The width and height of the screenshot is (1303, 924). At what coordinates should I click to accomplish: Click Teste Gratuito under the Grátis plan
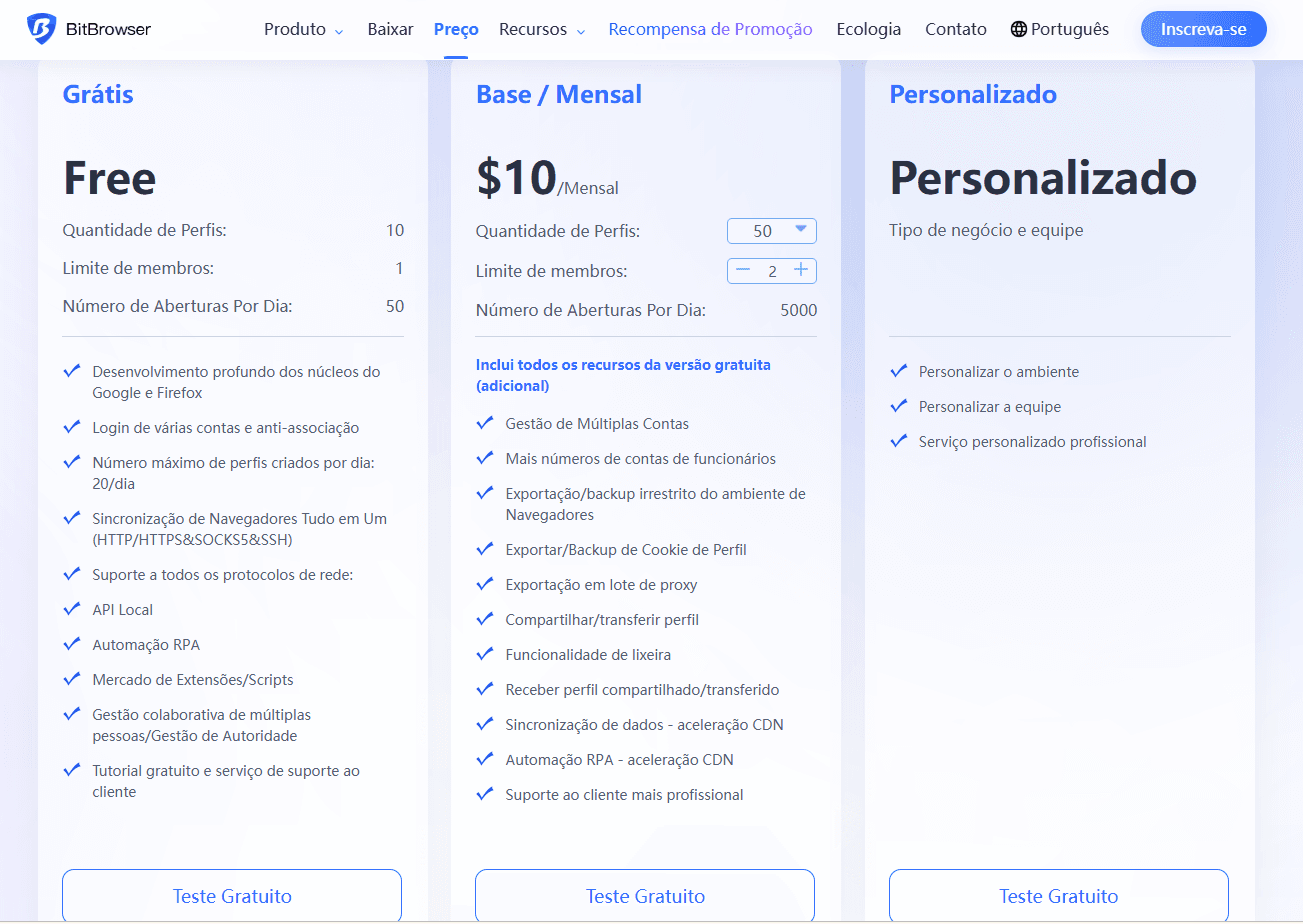tap(232, 895)
